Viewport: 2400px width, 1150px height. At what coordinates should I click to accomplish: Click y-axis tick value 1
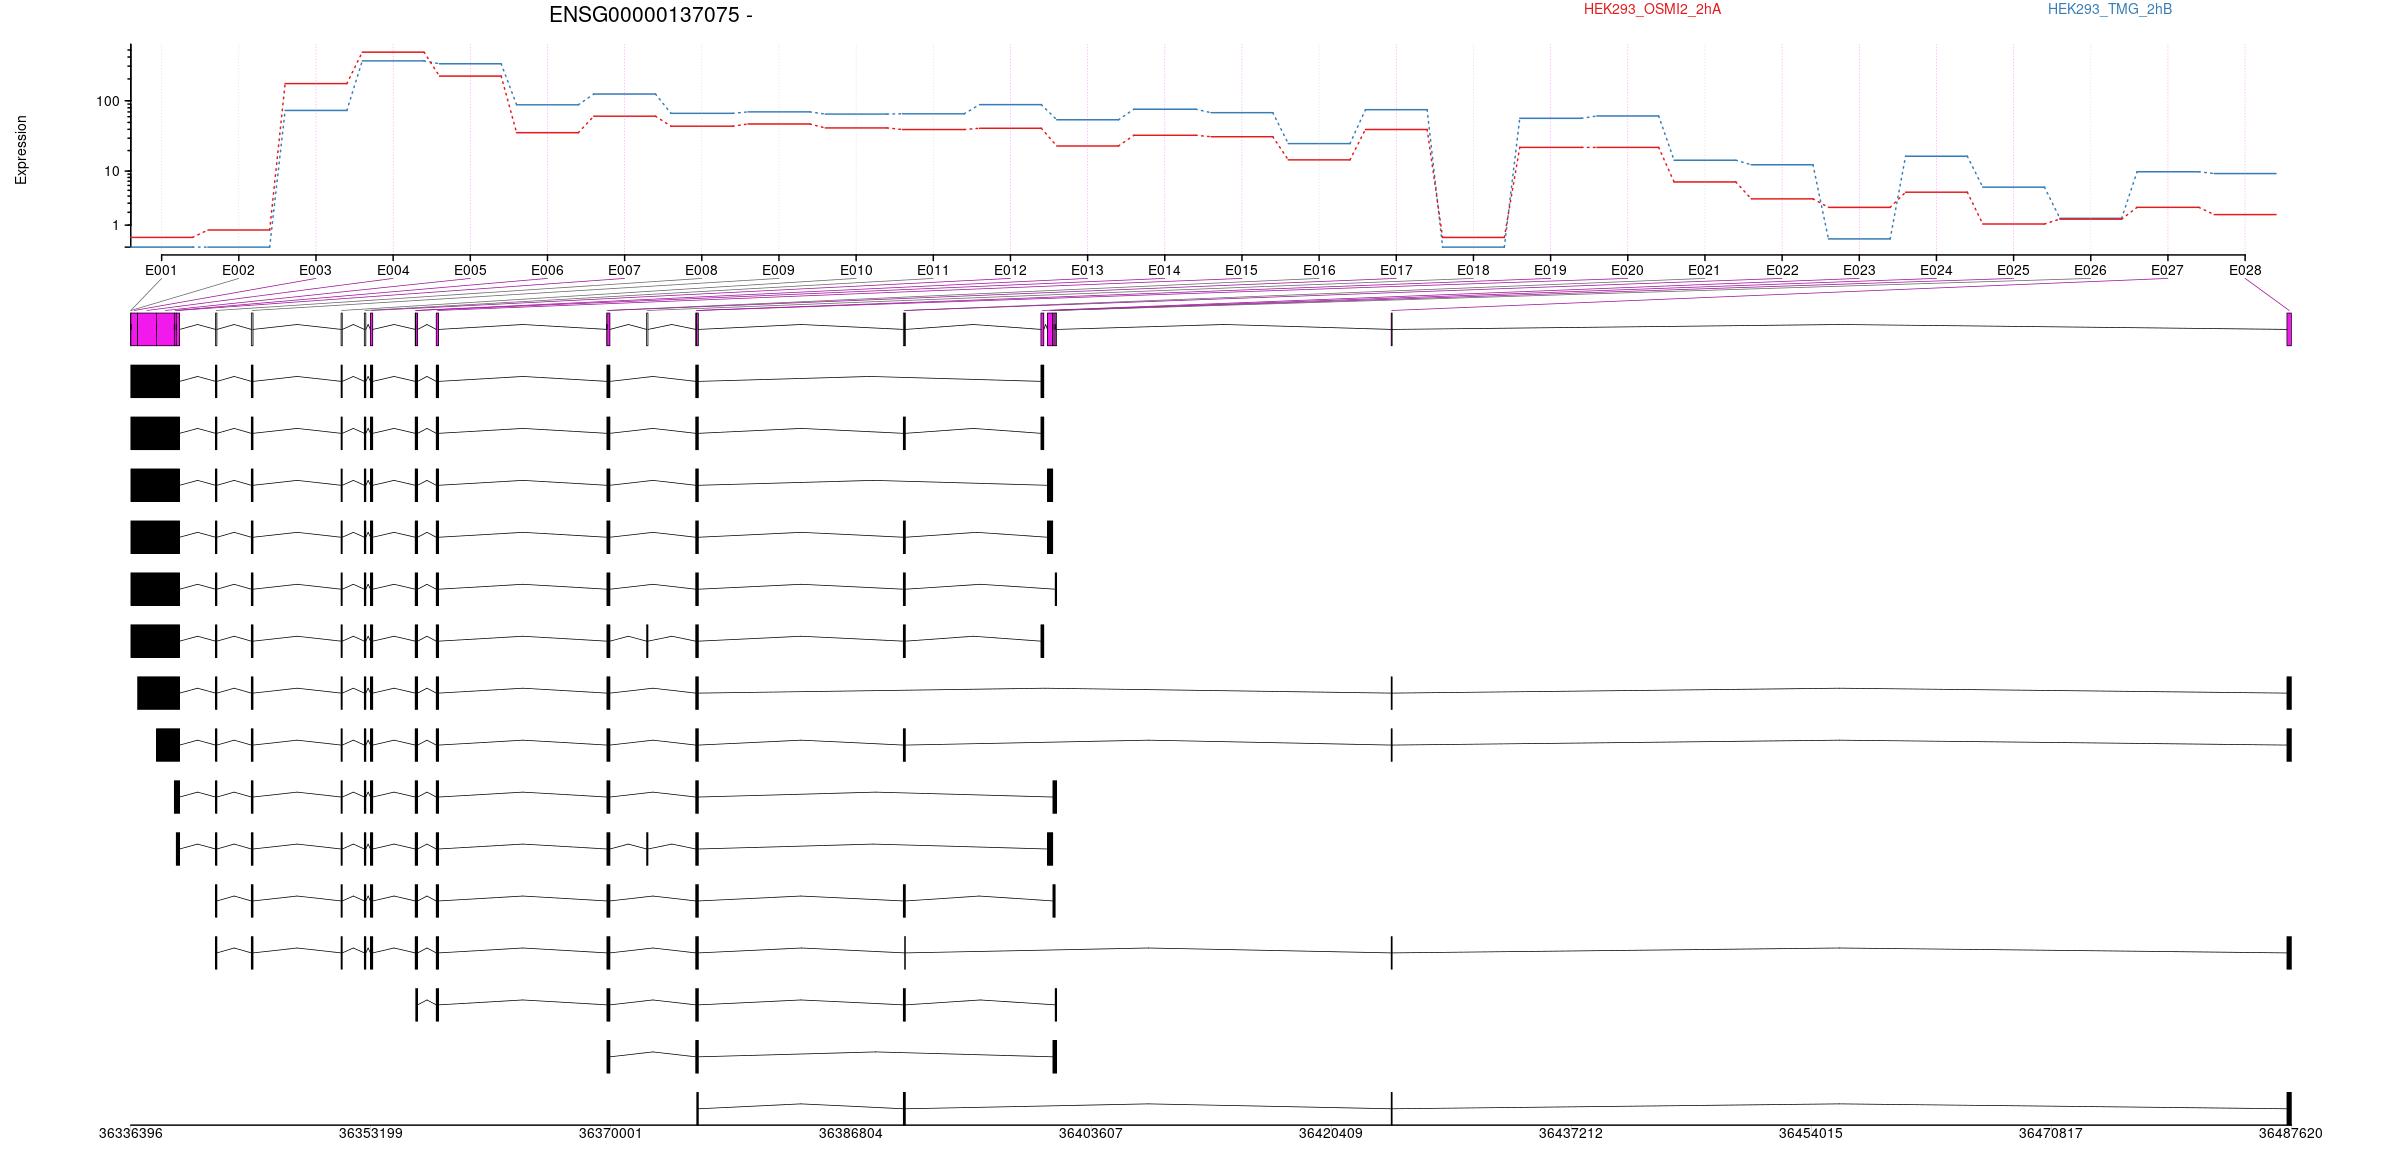tap(116, 226)
